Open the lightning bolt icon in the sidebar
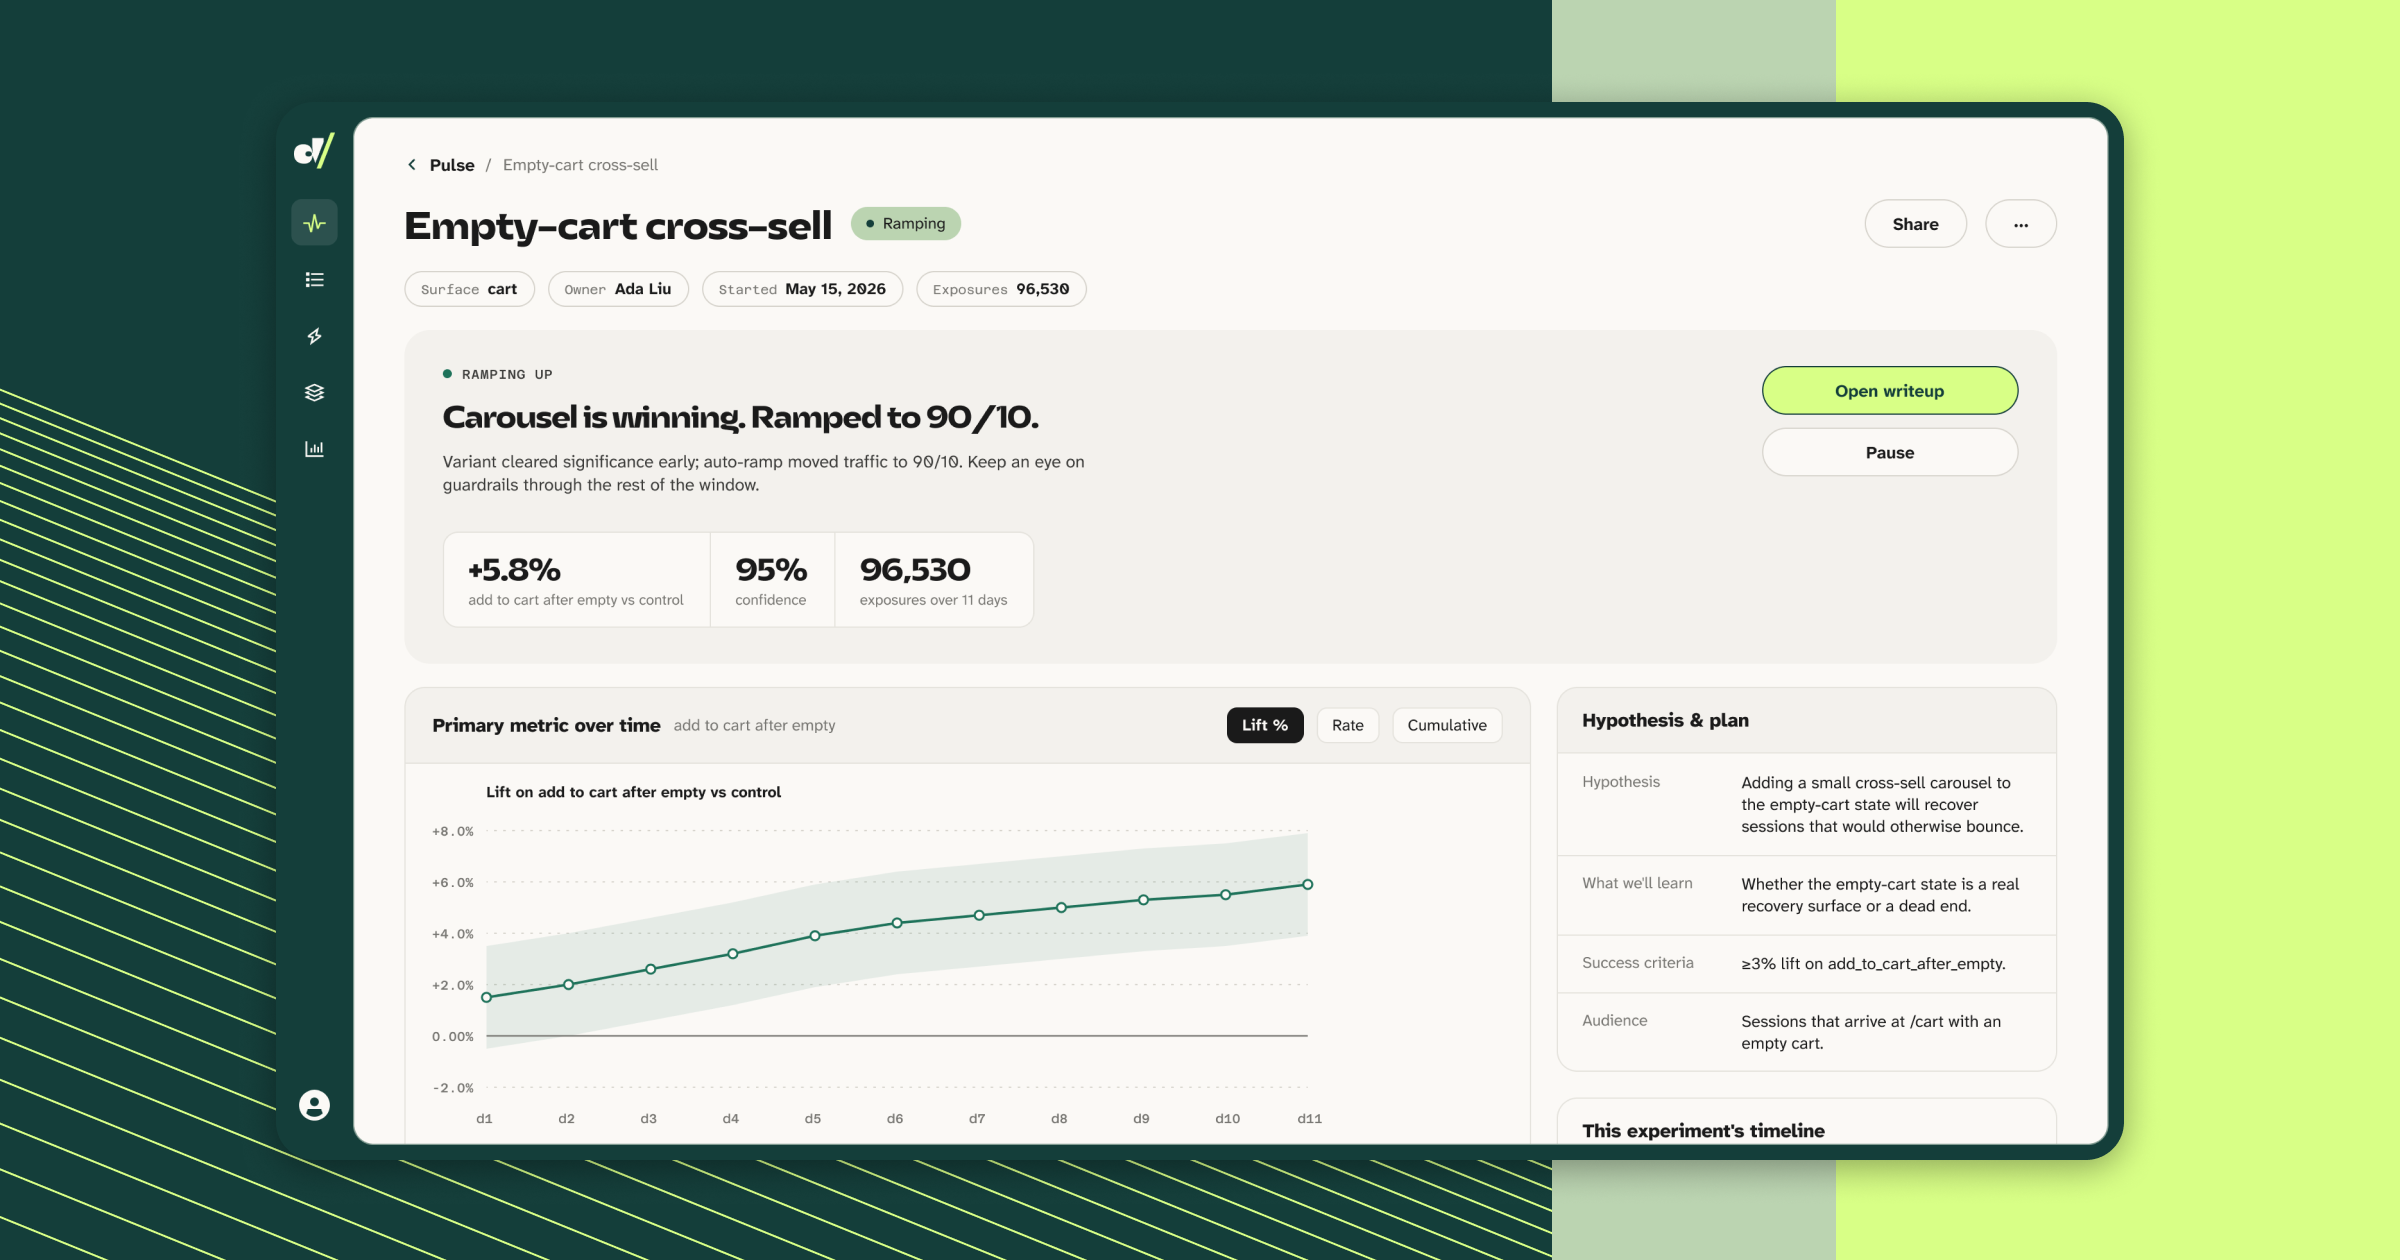 click(x=314, y=336)
